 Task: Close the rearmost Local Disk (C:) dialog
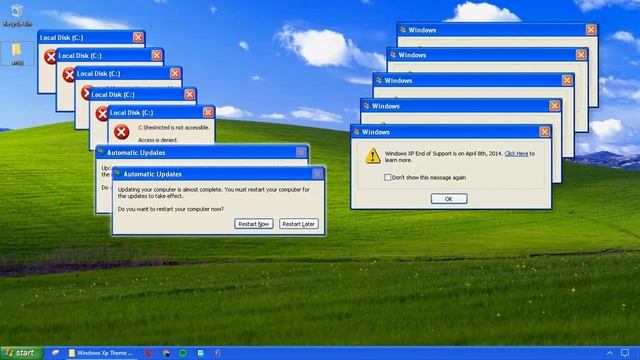pos(138,37)
